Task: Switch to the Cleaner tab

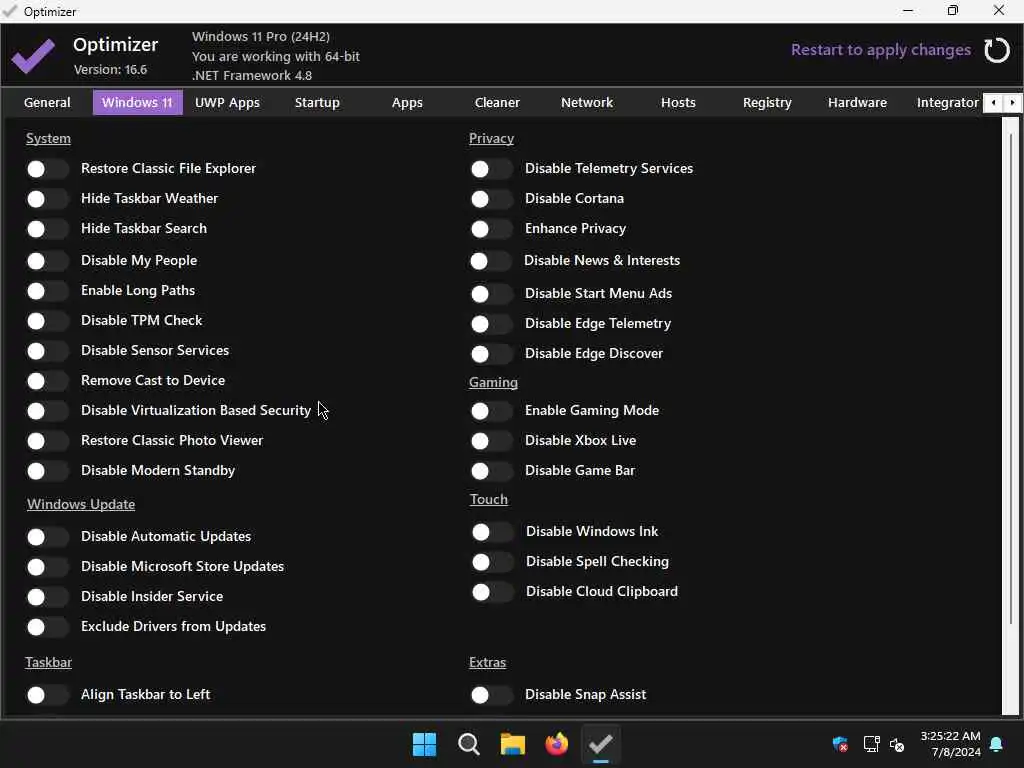Action: pos(497,103)
